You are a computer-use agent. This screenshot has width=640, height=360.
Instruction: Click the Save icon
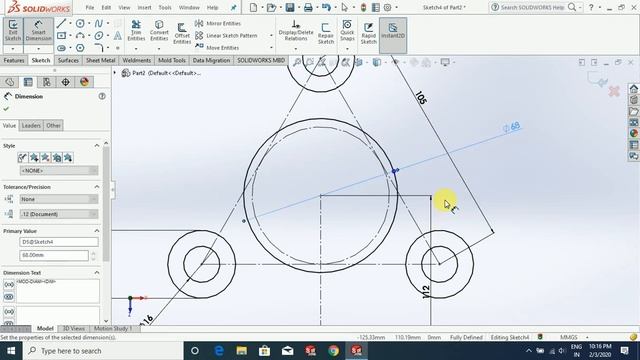click(x=290, y=7)
